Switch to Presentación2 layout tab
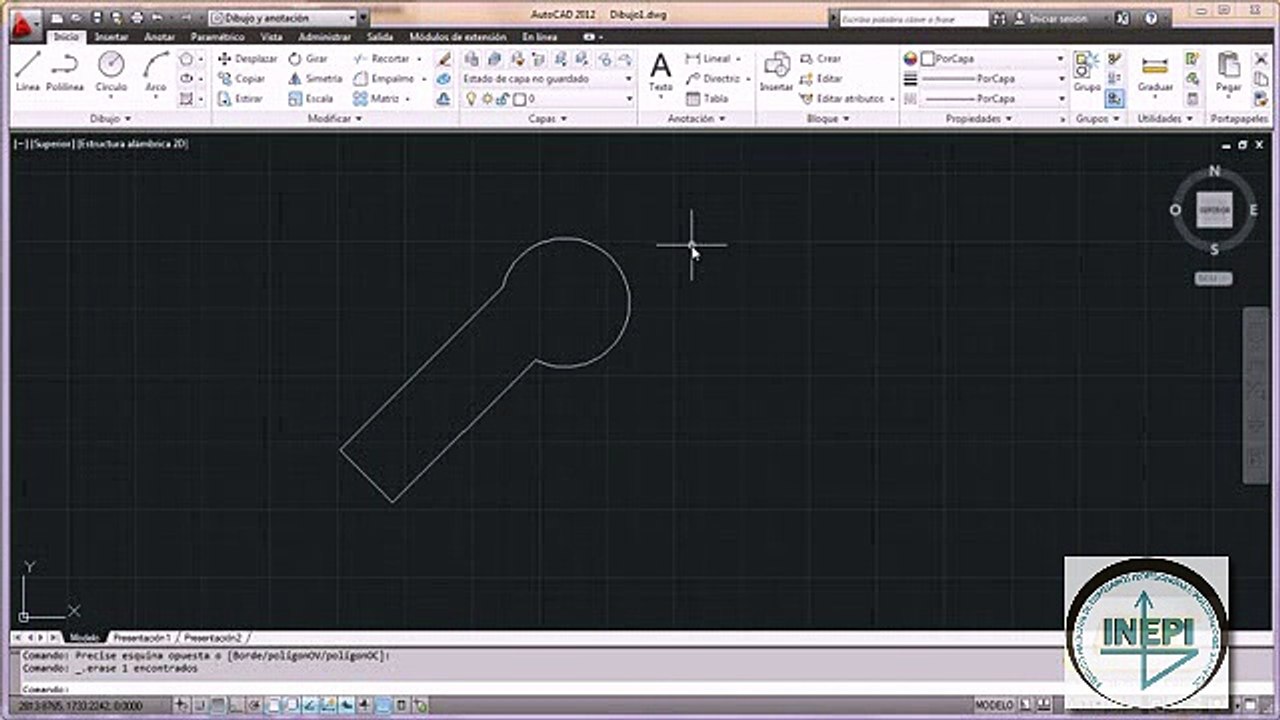The image size is (1280, 720). click(x=213, y=637)
